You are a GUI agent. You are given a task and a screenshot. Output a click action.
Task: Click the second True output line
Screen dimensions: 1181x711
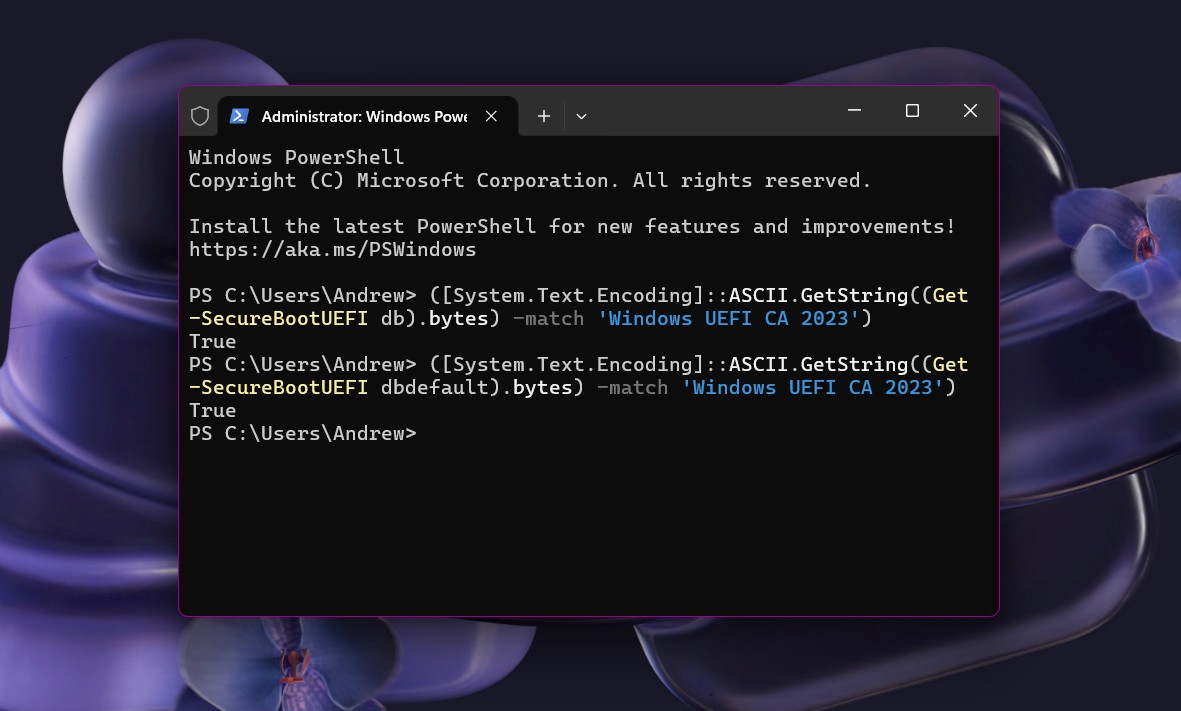(x=212, y=410)
